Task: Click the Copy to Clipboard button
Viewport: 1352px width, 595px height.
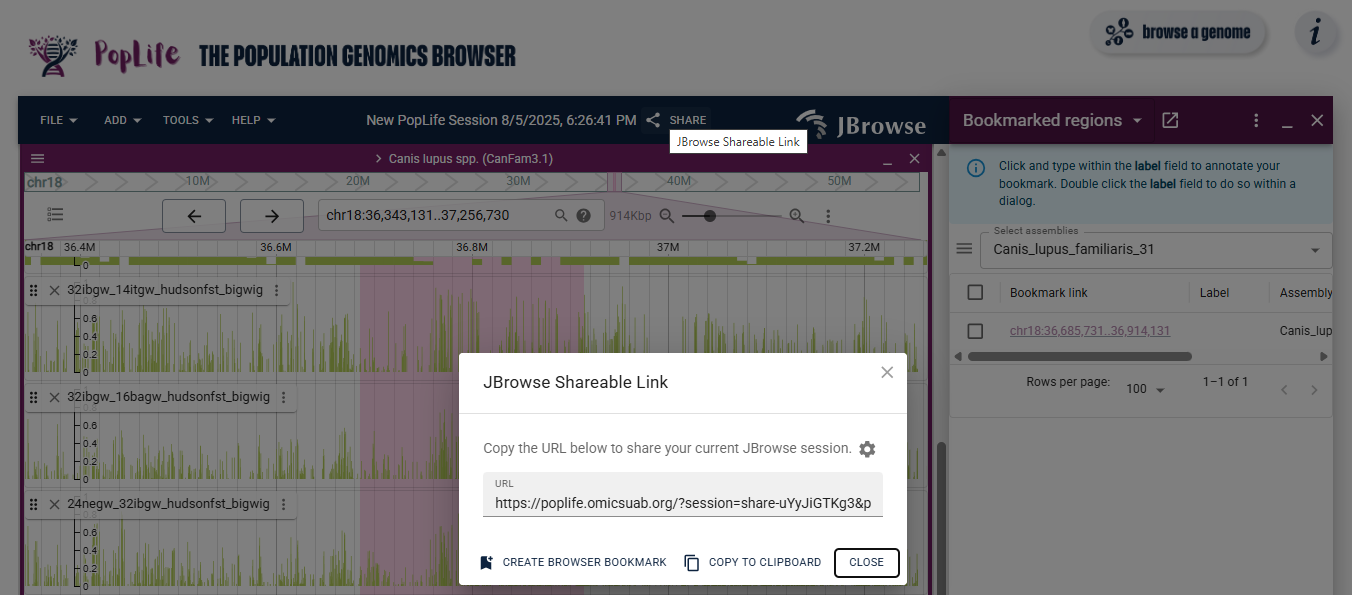Action: (752, 562)
